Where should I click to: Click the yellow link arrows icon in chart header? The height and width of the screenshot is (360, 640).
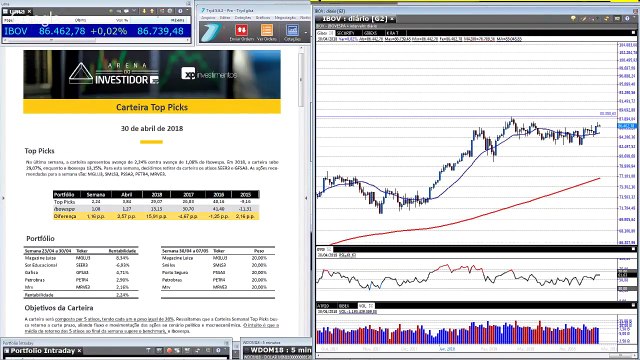[606, 18]
